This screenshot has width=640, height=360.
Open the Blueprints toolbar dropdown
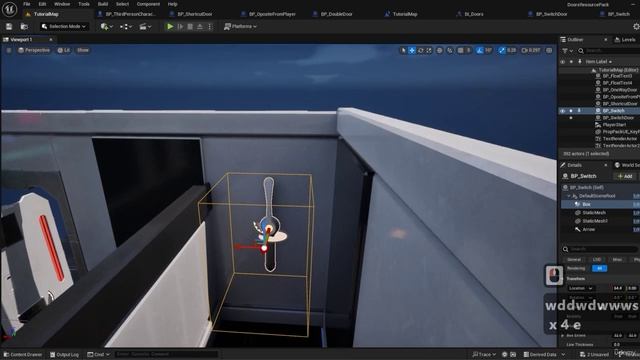point(125,27)
